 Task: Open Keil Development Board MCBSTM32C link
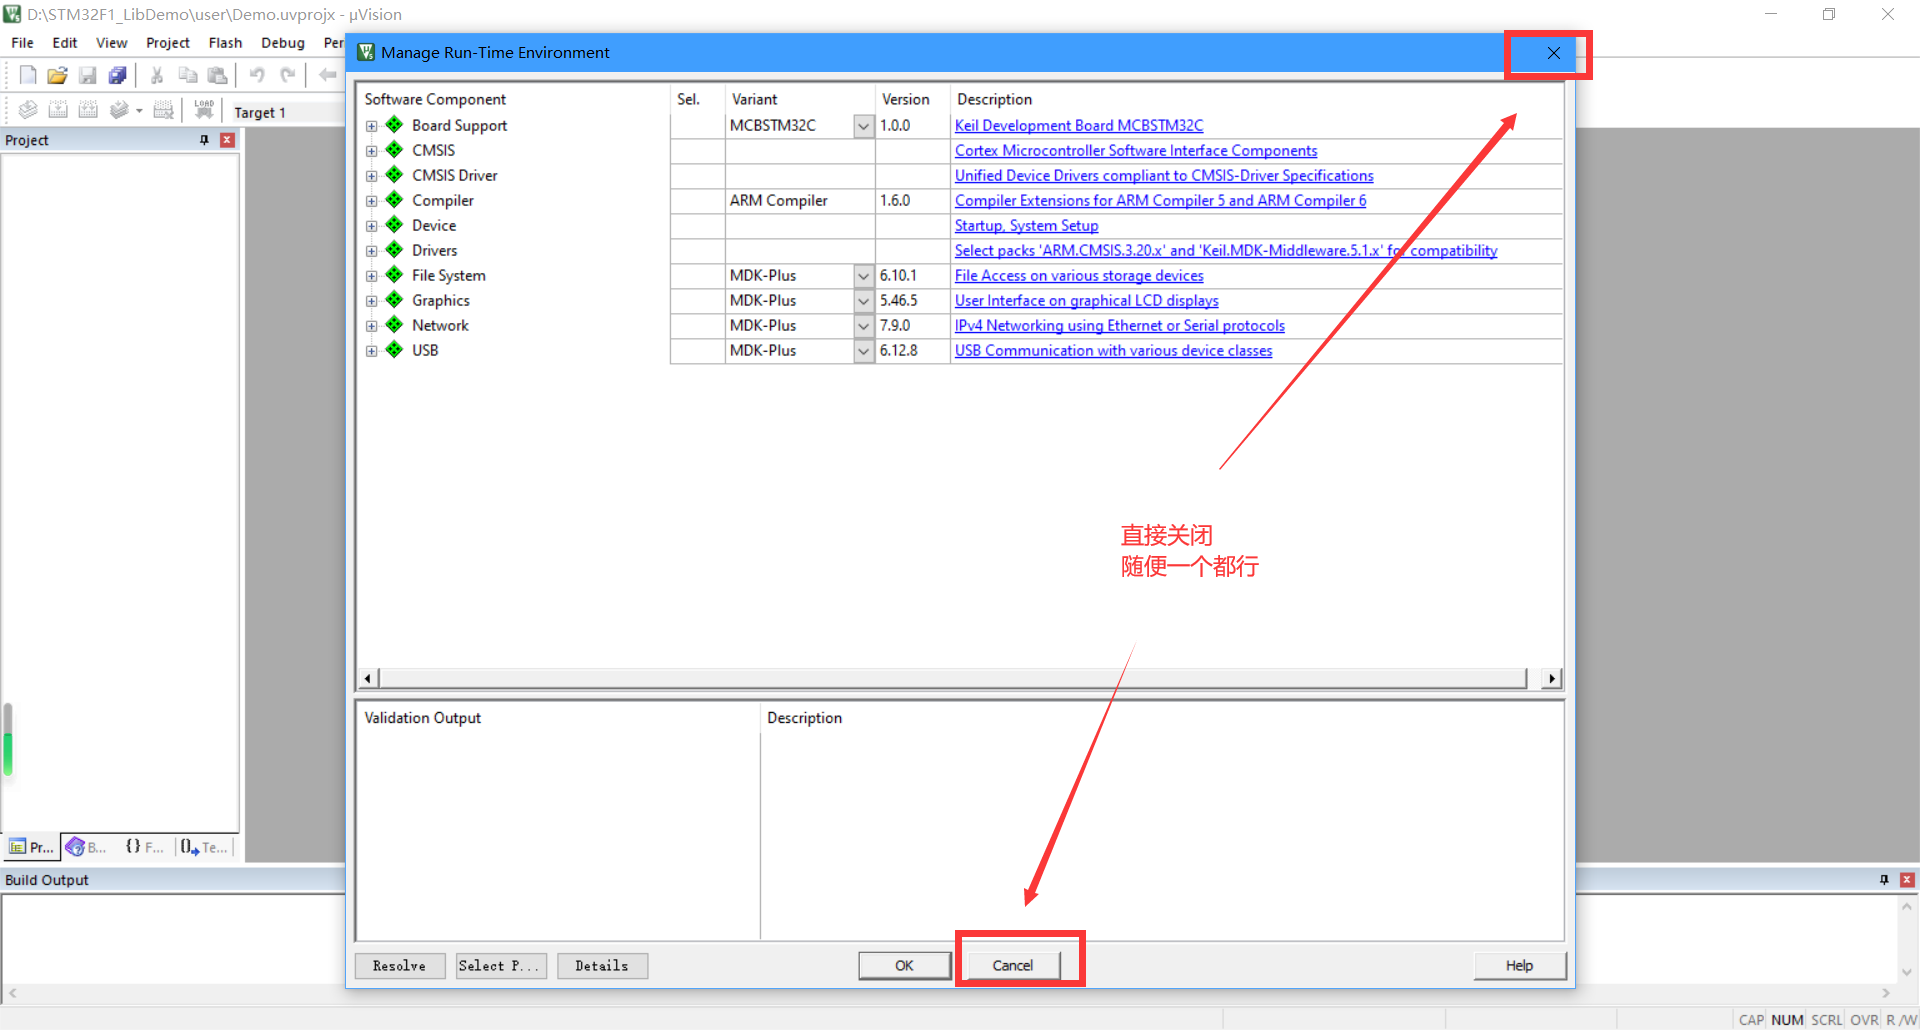click(1079, 126)
